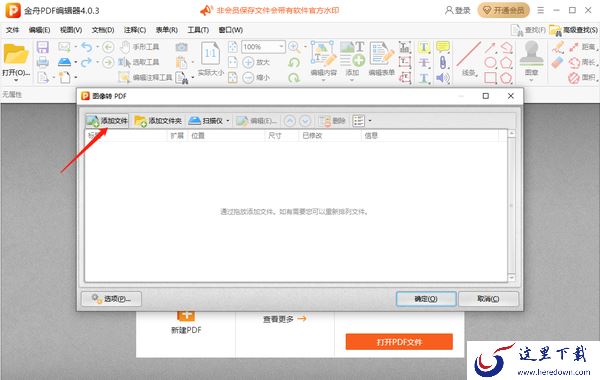Select the Rectangle shape tool icon
The height and width of the screenshot is (380, 600).
490,78
